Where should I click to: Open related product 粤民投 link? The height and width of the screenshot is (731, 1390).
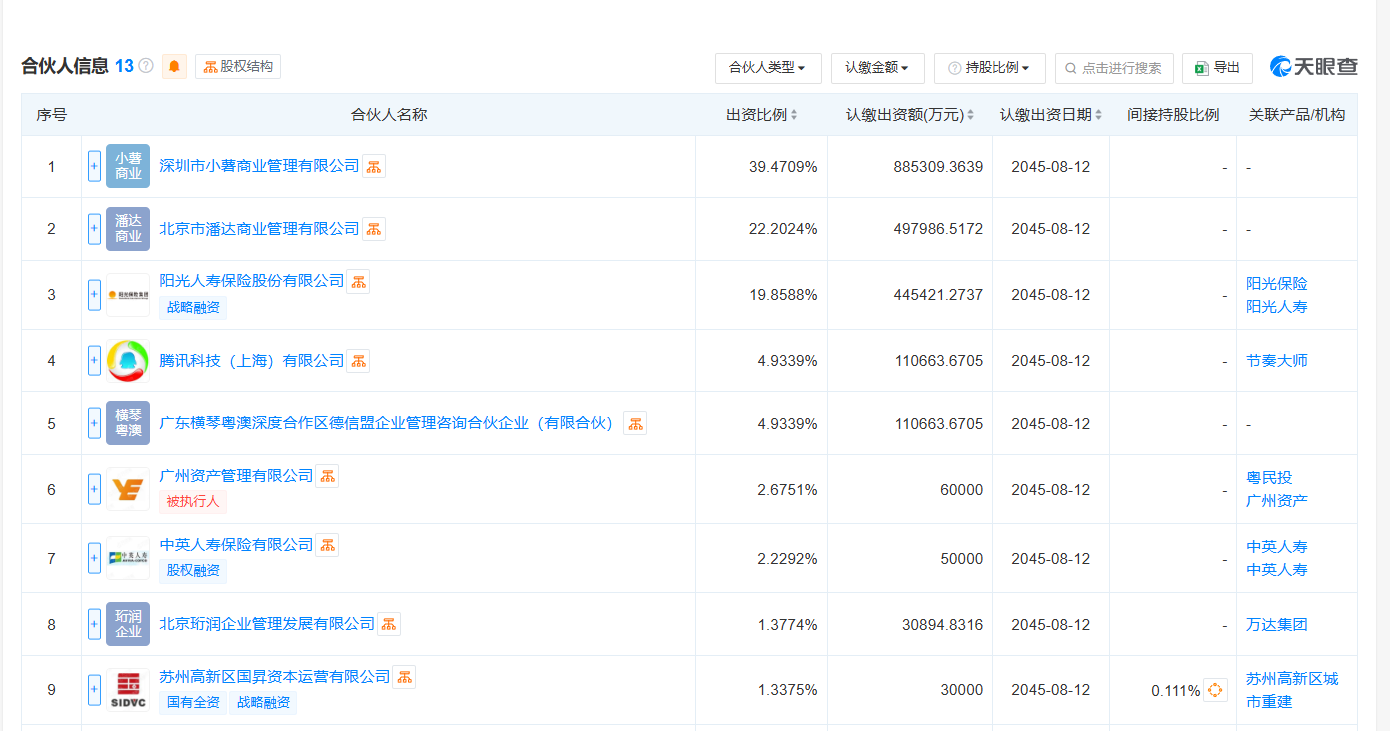coord(1269,478)
